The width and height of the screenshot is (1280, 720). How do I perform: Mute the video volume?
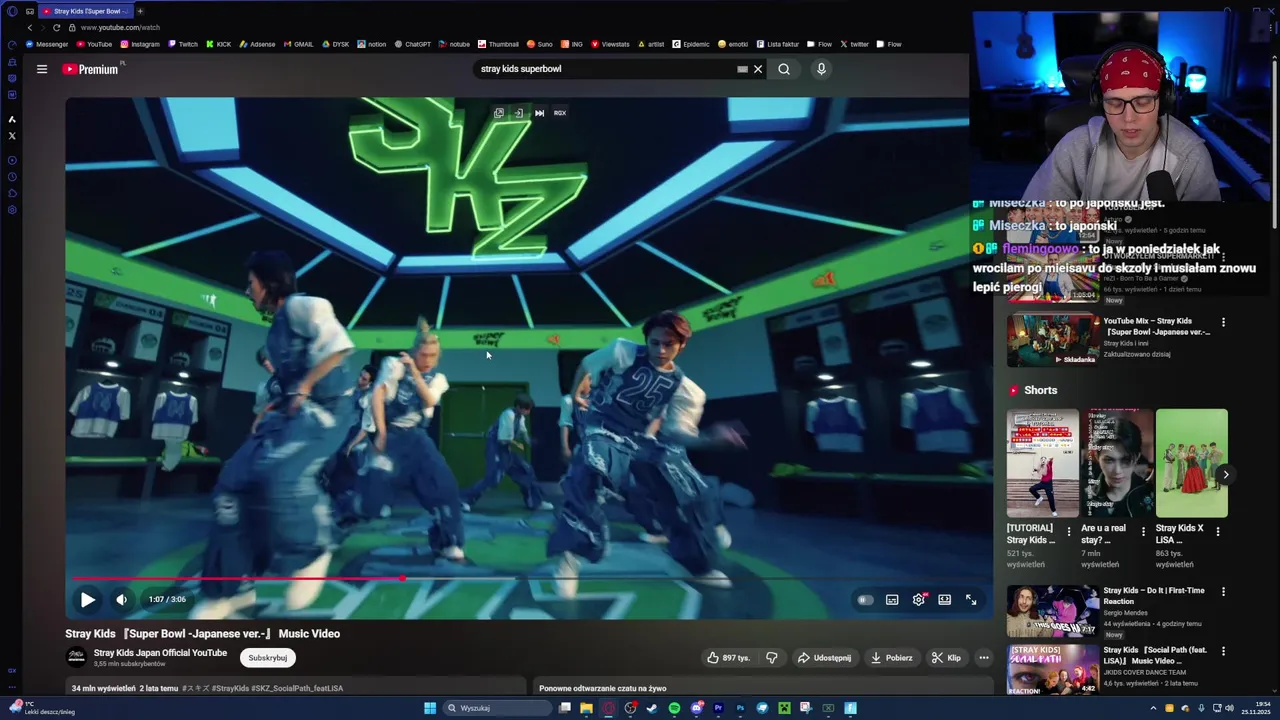tap(121, 600)
